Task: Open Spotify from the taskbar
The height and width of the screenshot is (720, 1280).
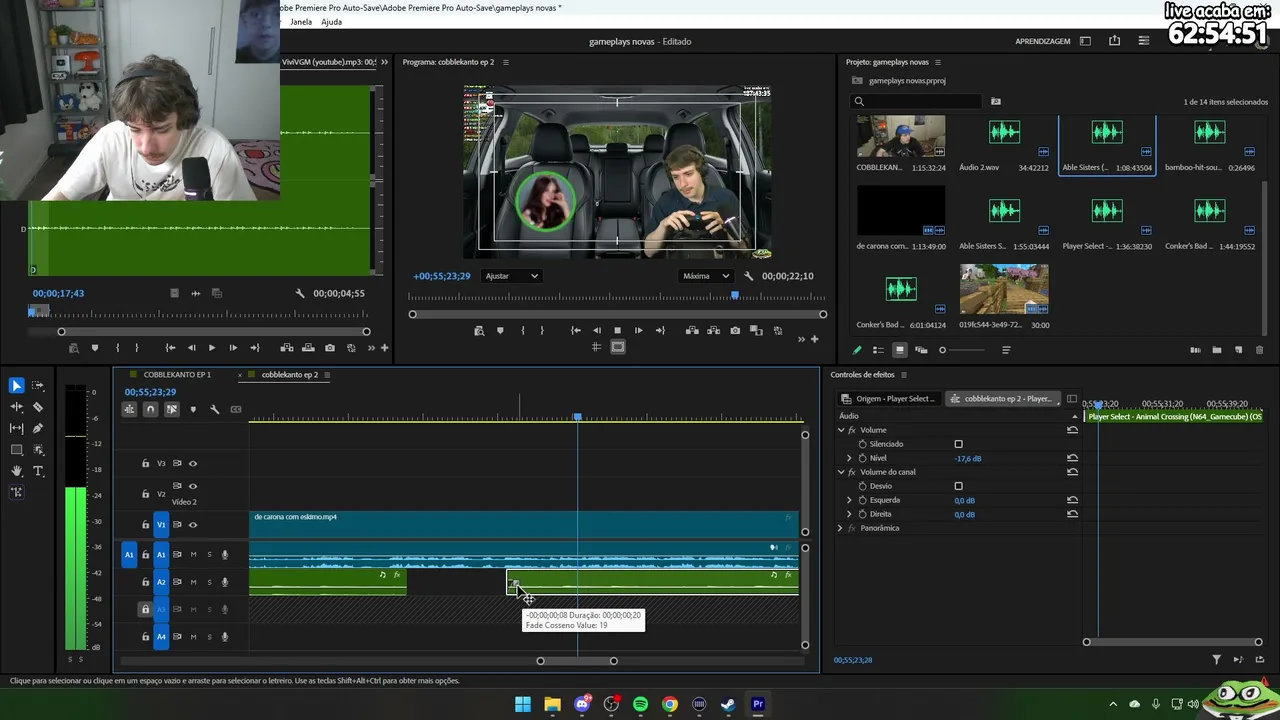Action: tap(640, 704)
